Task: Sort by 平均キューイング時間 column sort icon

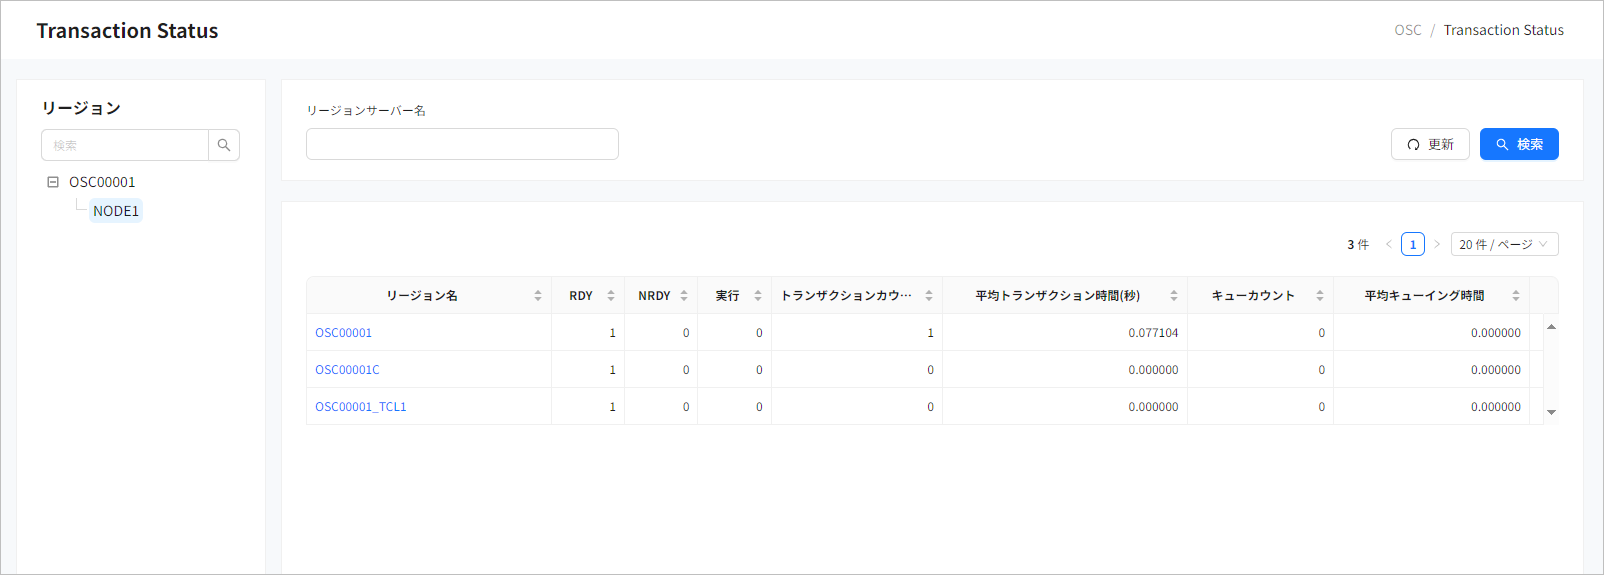Action: click(1515, 296)
